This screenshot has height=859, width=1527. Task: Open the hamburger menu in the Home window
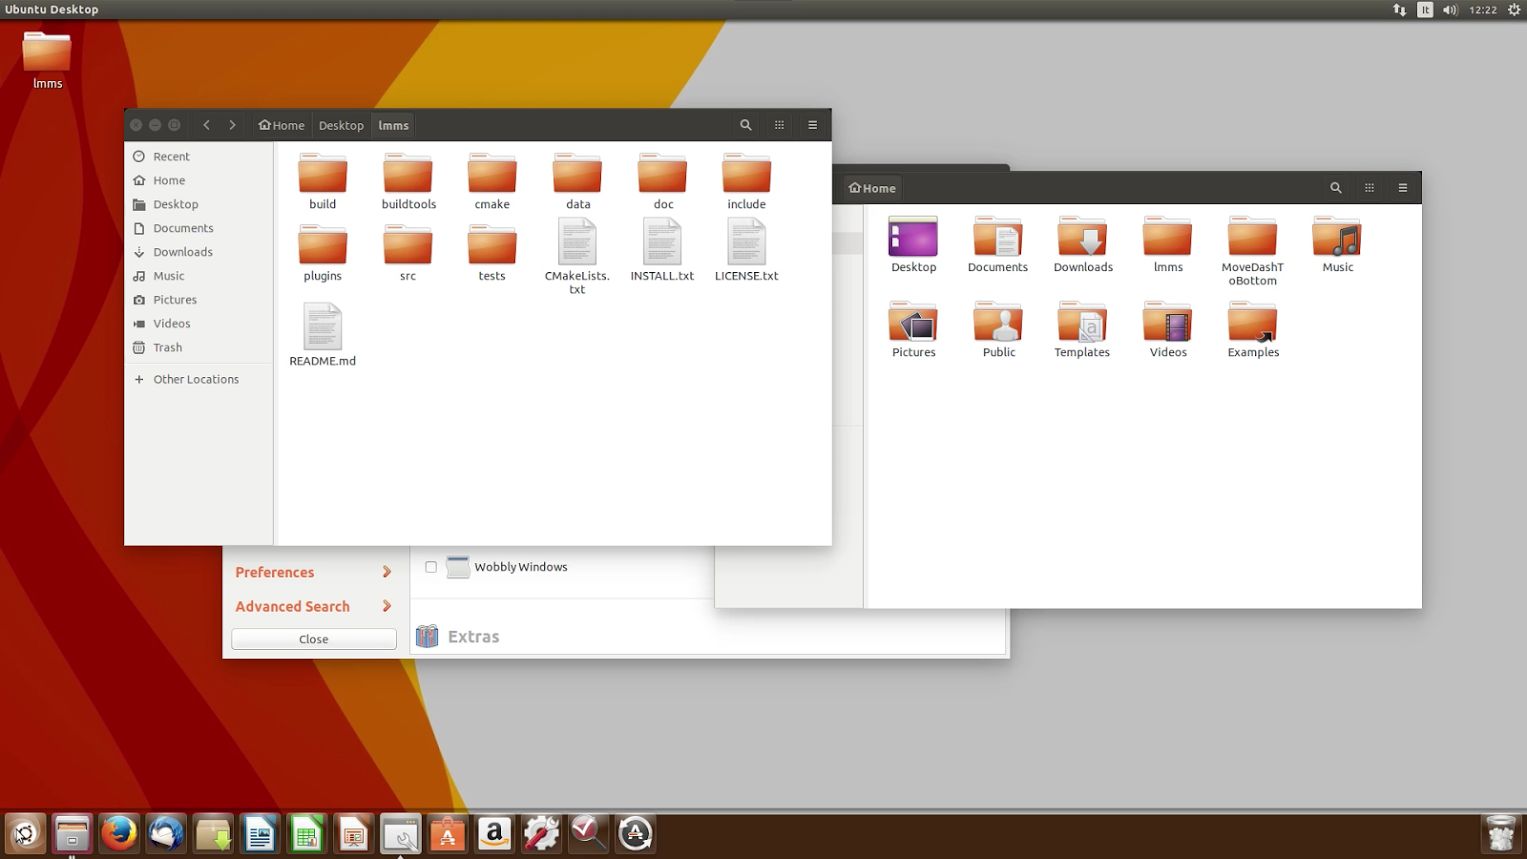pos(1402,187)
